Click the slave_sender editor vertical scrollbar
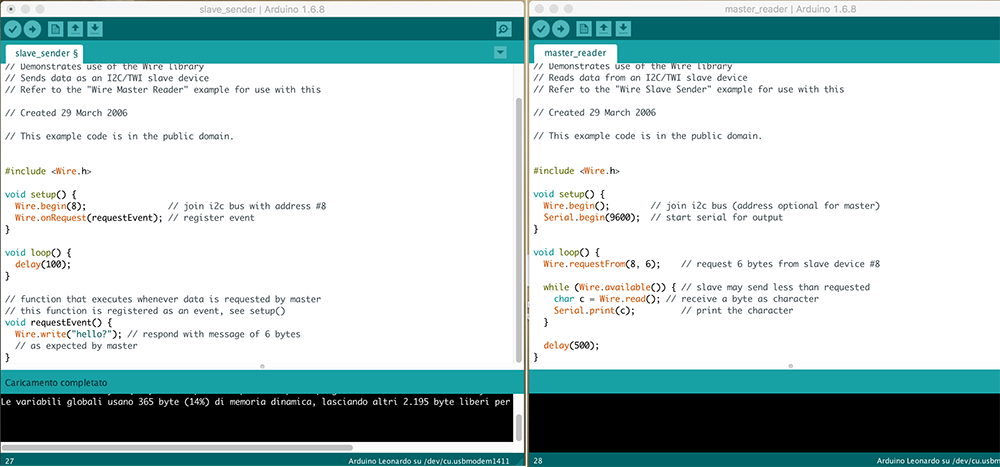Image resolution: width=1000 pixels, height=467 pixels. tap(518, 230)
